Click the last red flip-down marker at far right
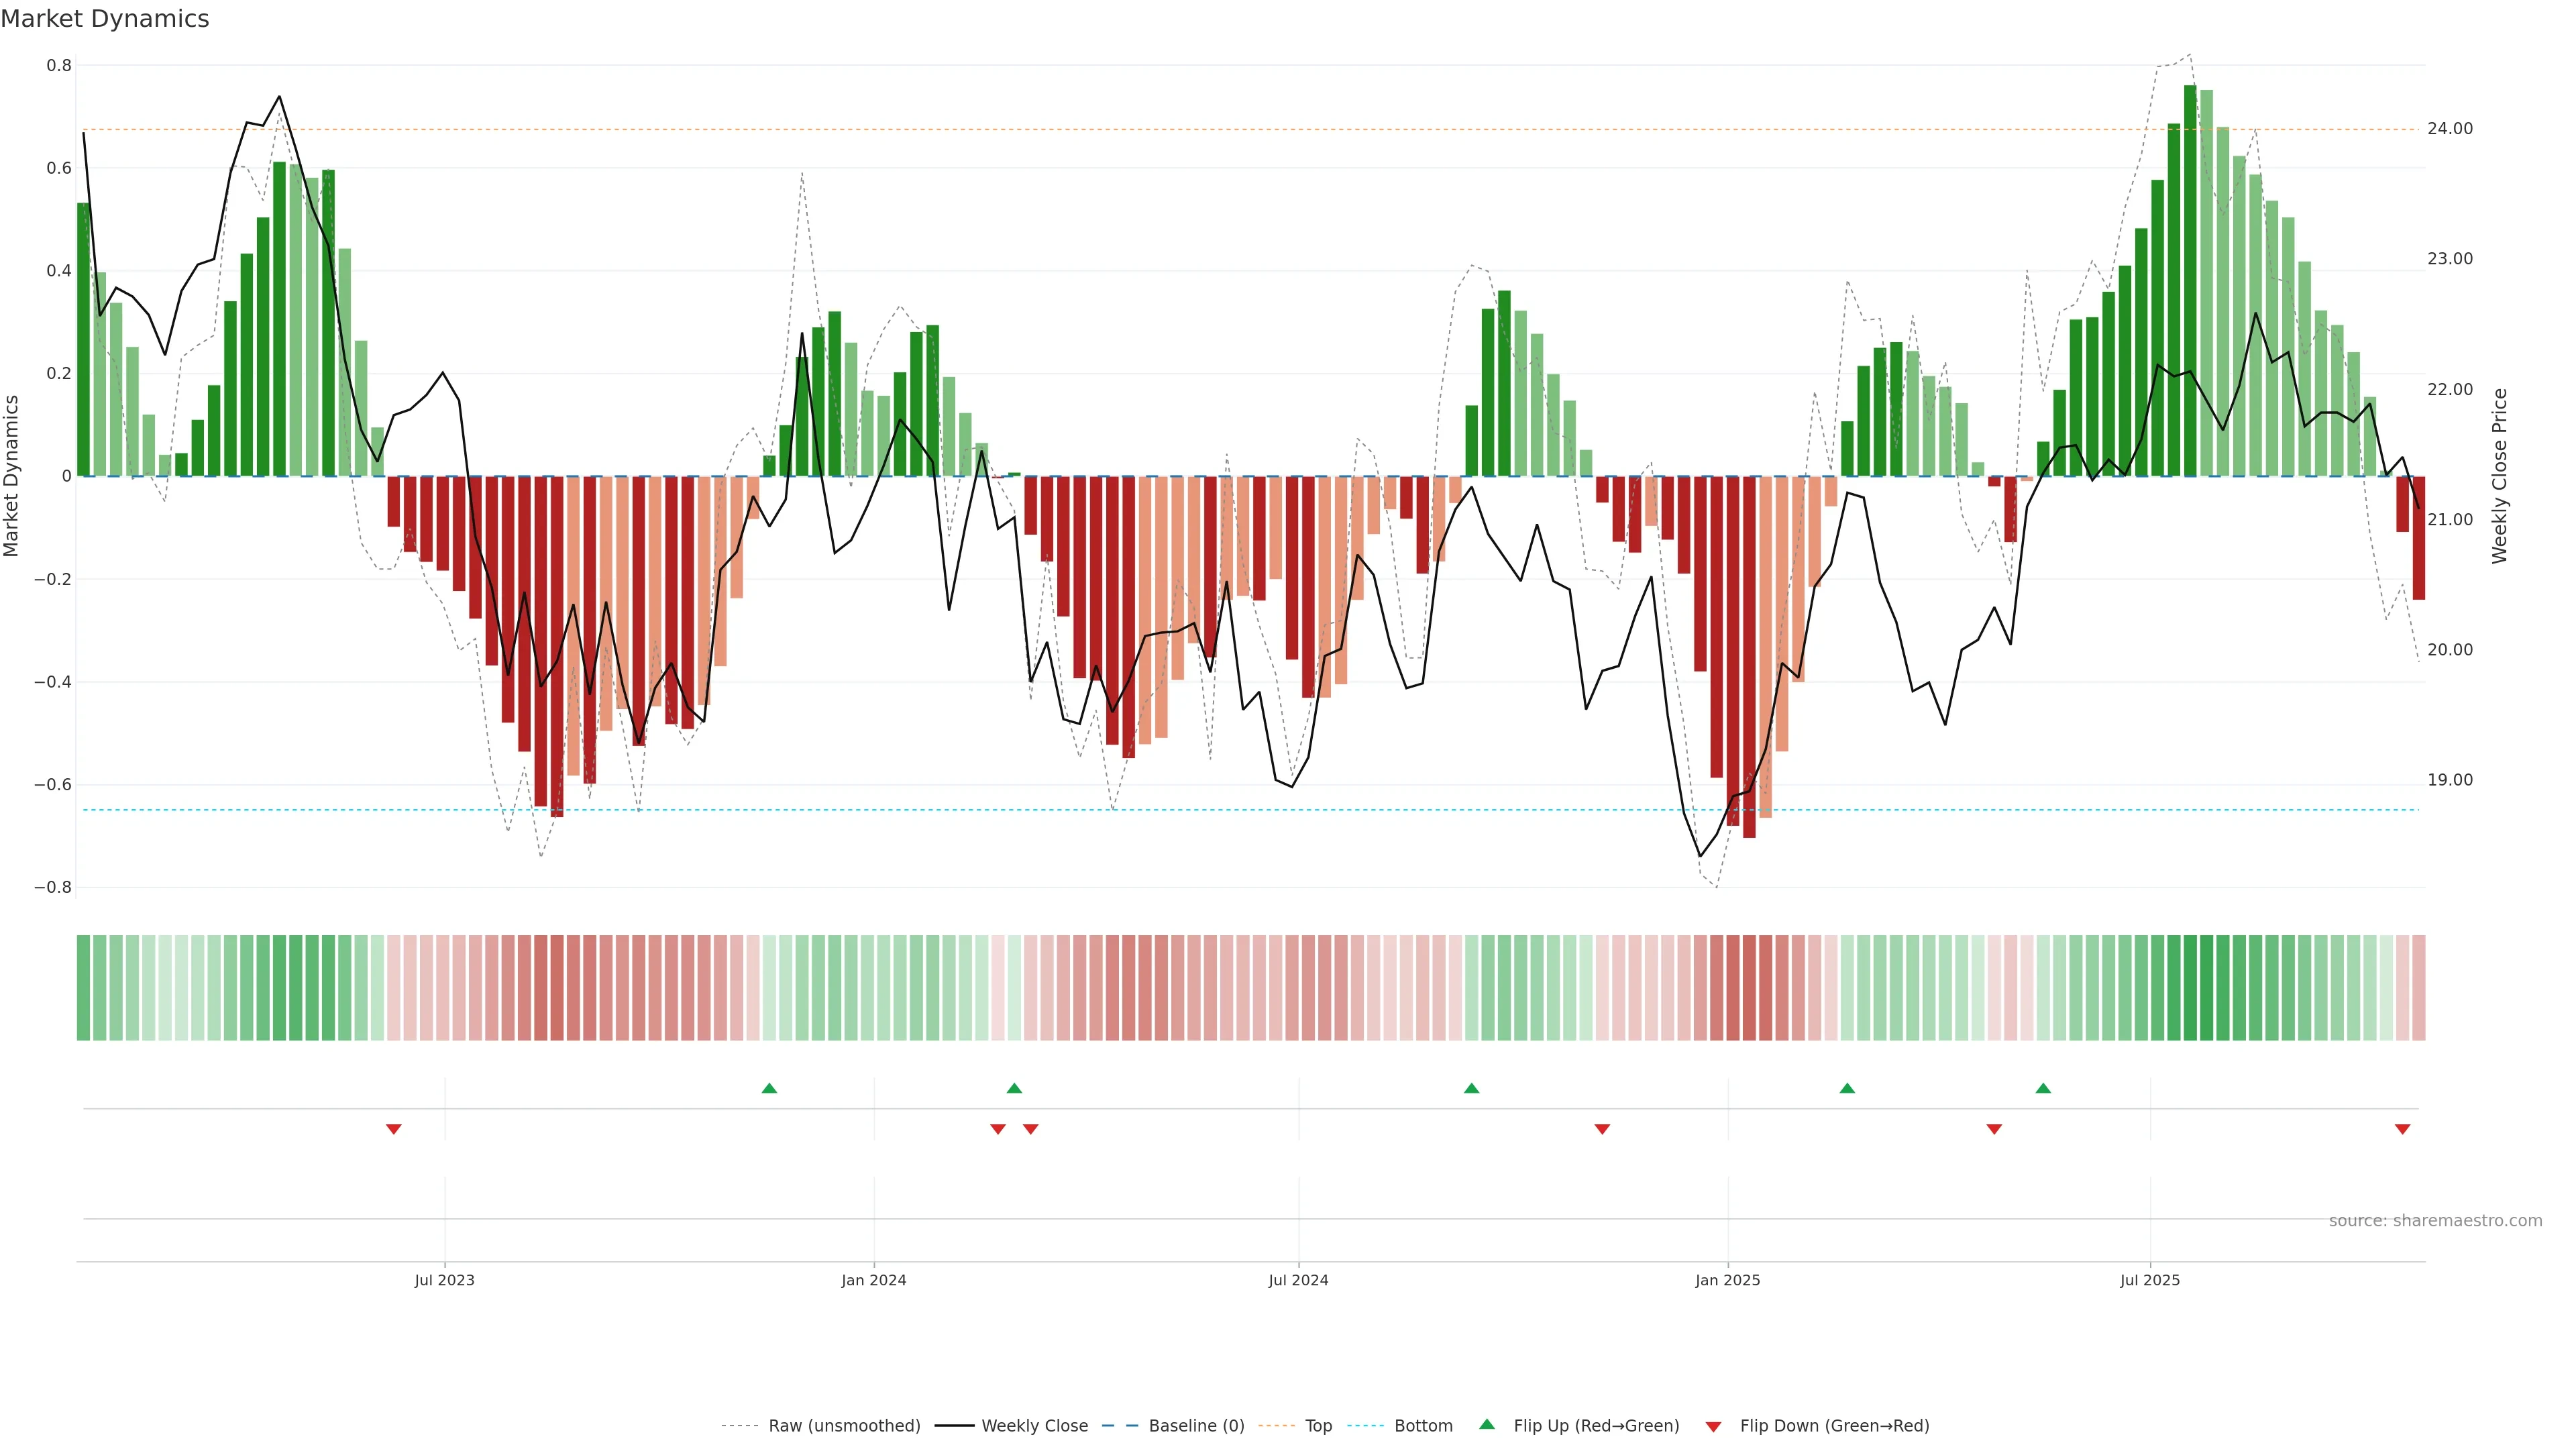 [x=2402, y=1129]
